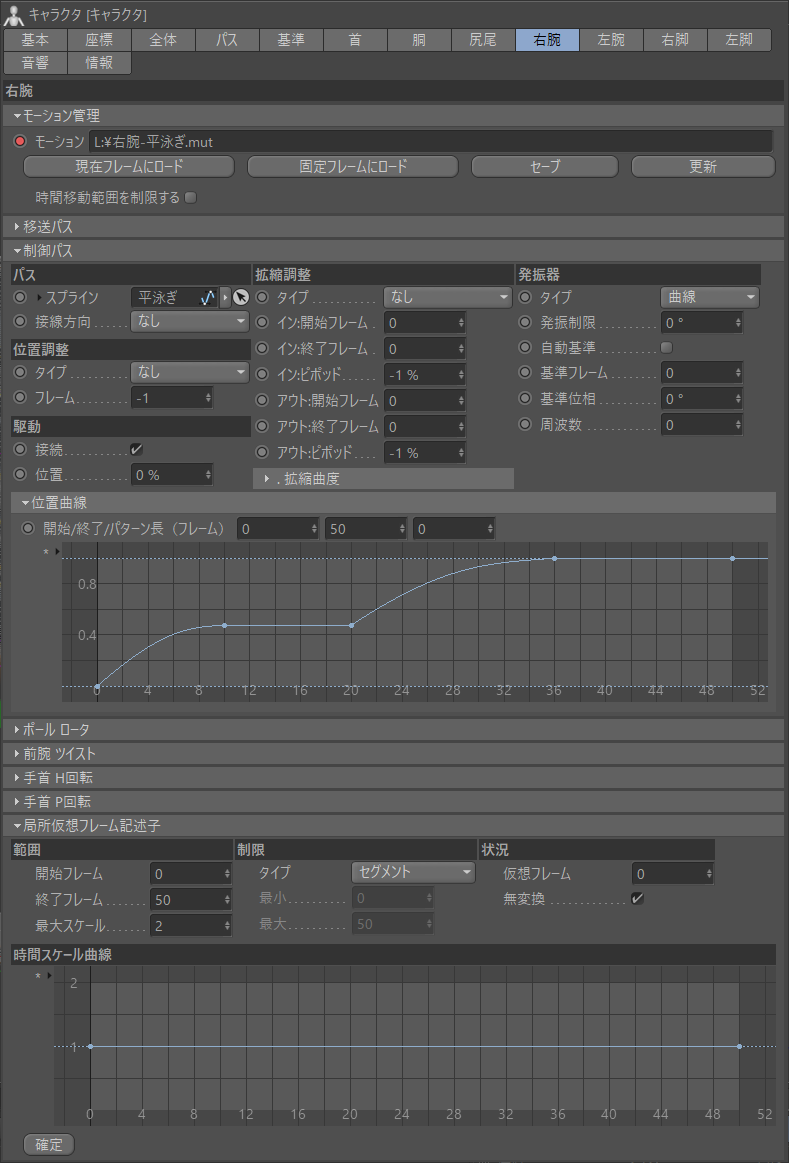Click the spline icon in the スプライン field
Image resolution: width=789 pixels, height=1163 pixels.
pyautogui.click(x=208, y=297)
